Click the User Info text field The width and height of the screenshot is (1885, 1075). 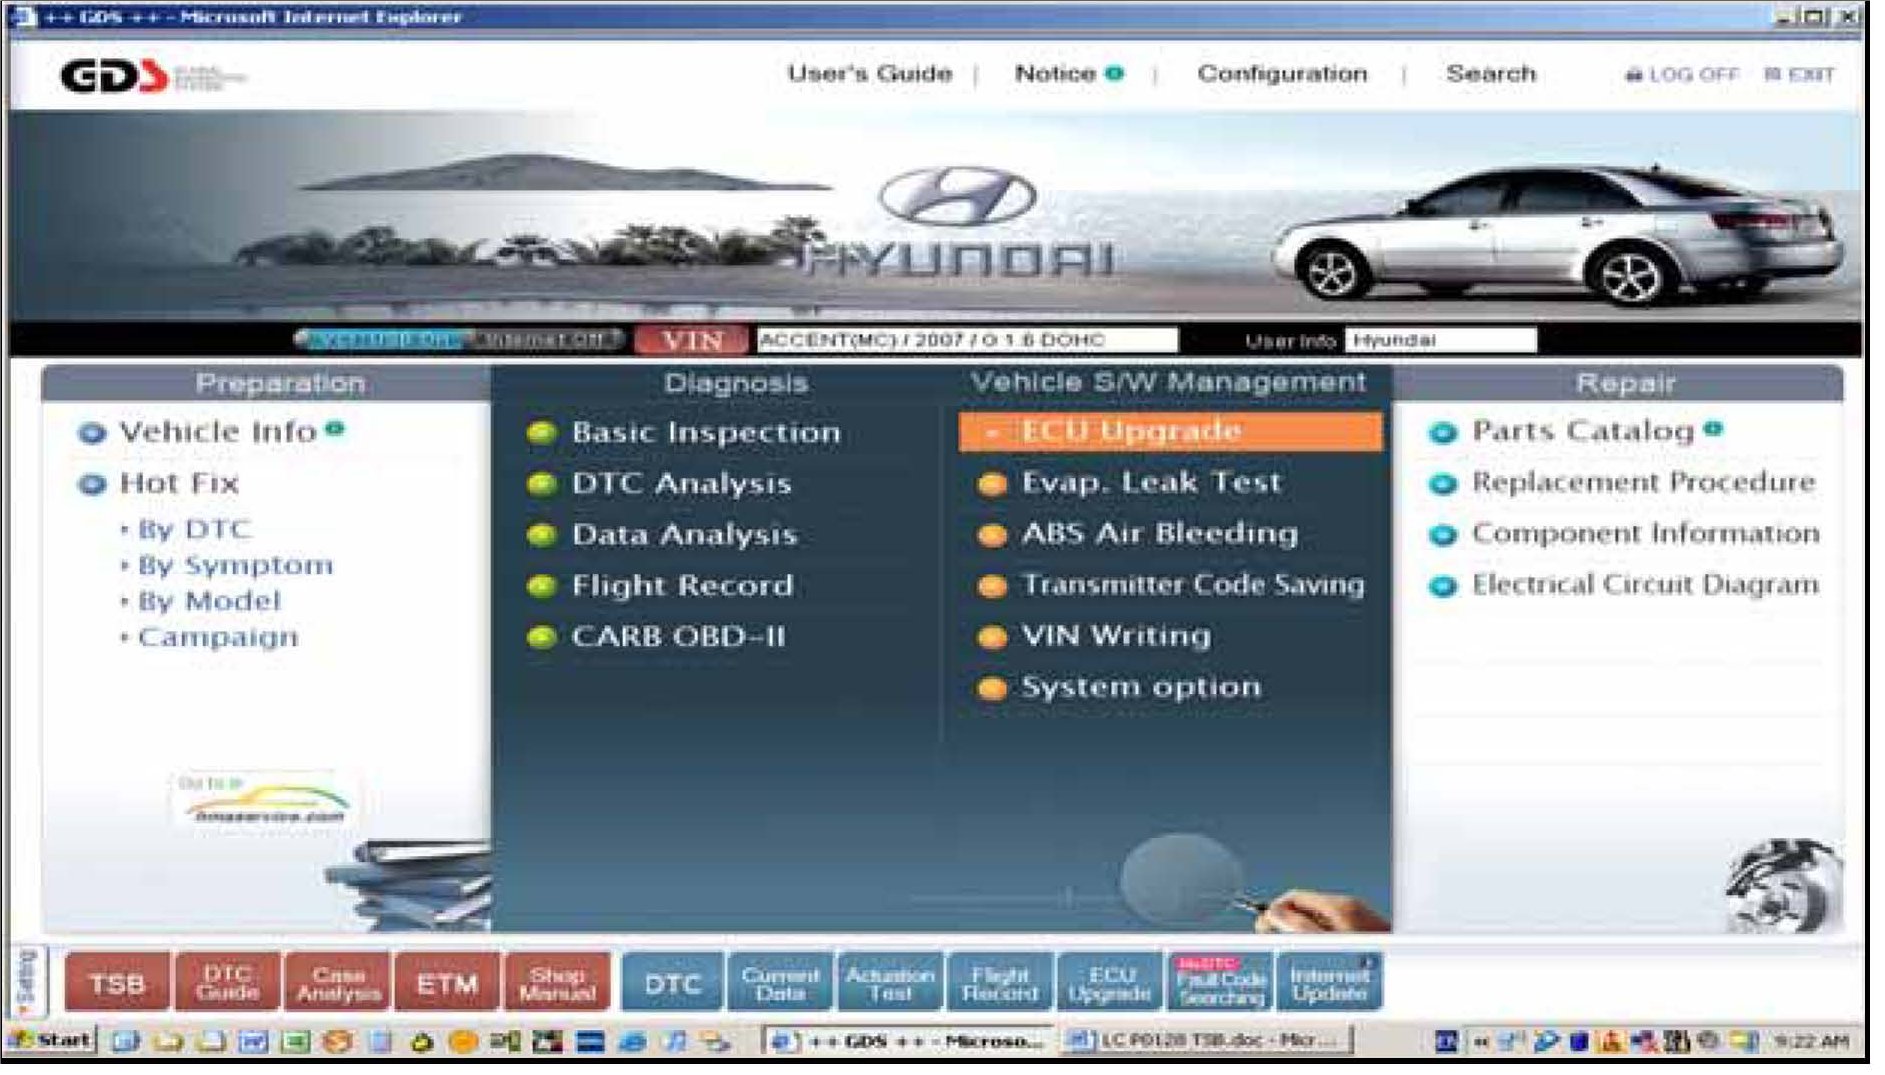(1440, 340)
